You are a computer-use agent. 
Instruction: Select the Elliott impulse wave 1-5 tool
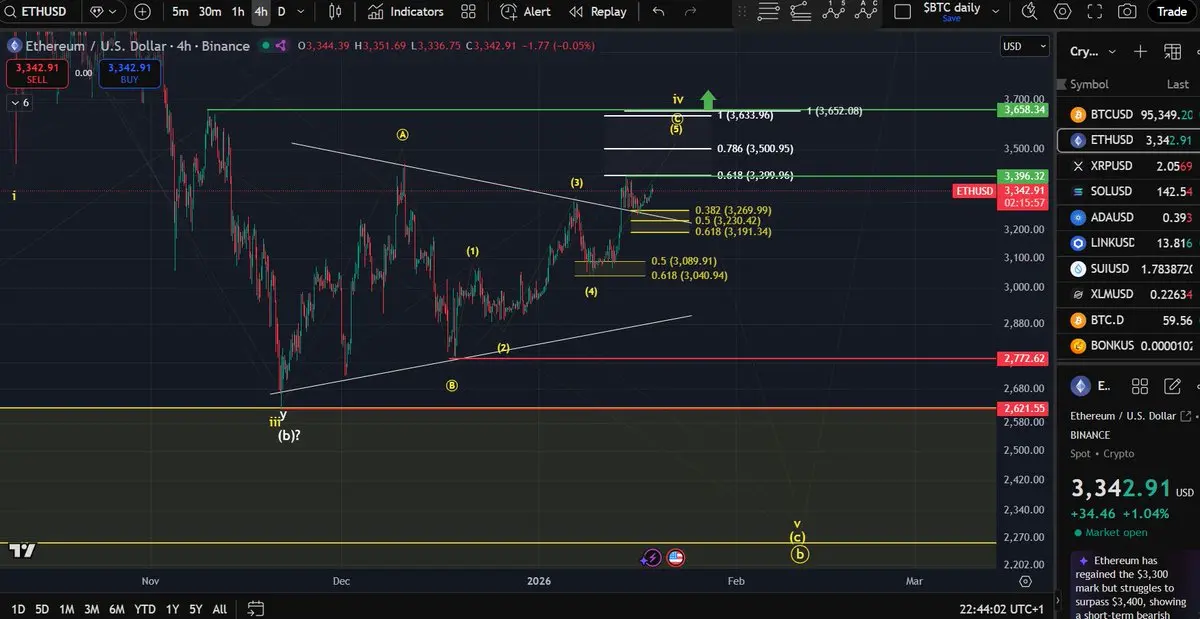pos(833,11)
